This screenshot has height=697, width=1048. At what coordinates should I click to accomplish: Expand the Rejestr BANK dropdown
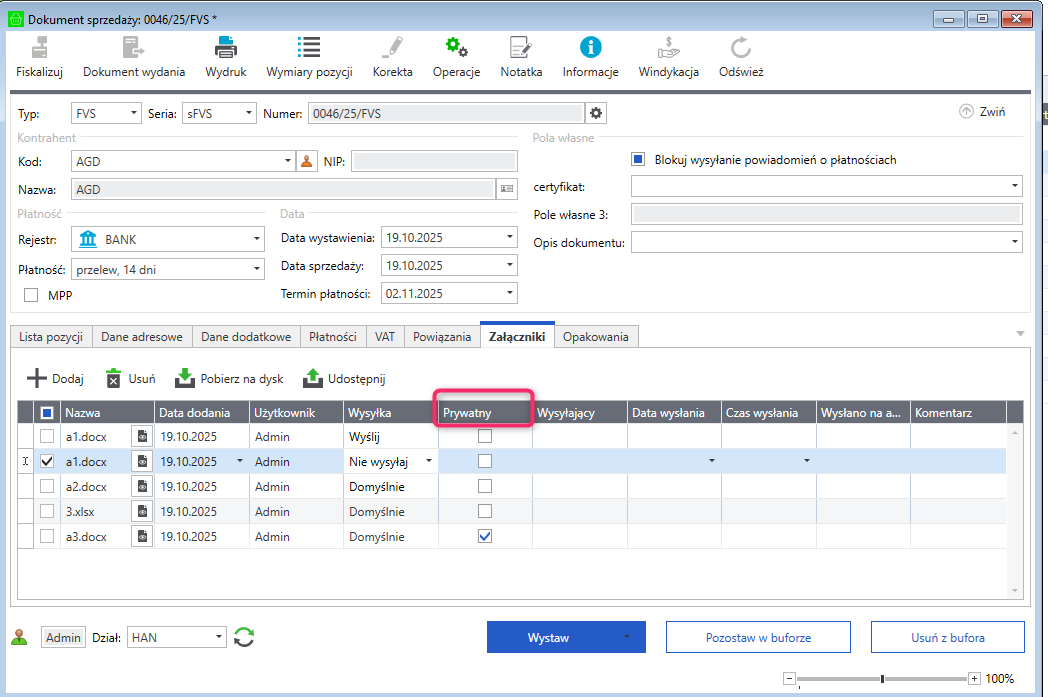[256, 240]
